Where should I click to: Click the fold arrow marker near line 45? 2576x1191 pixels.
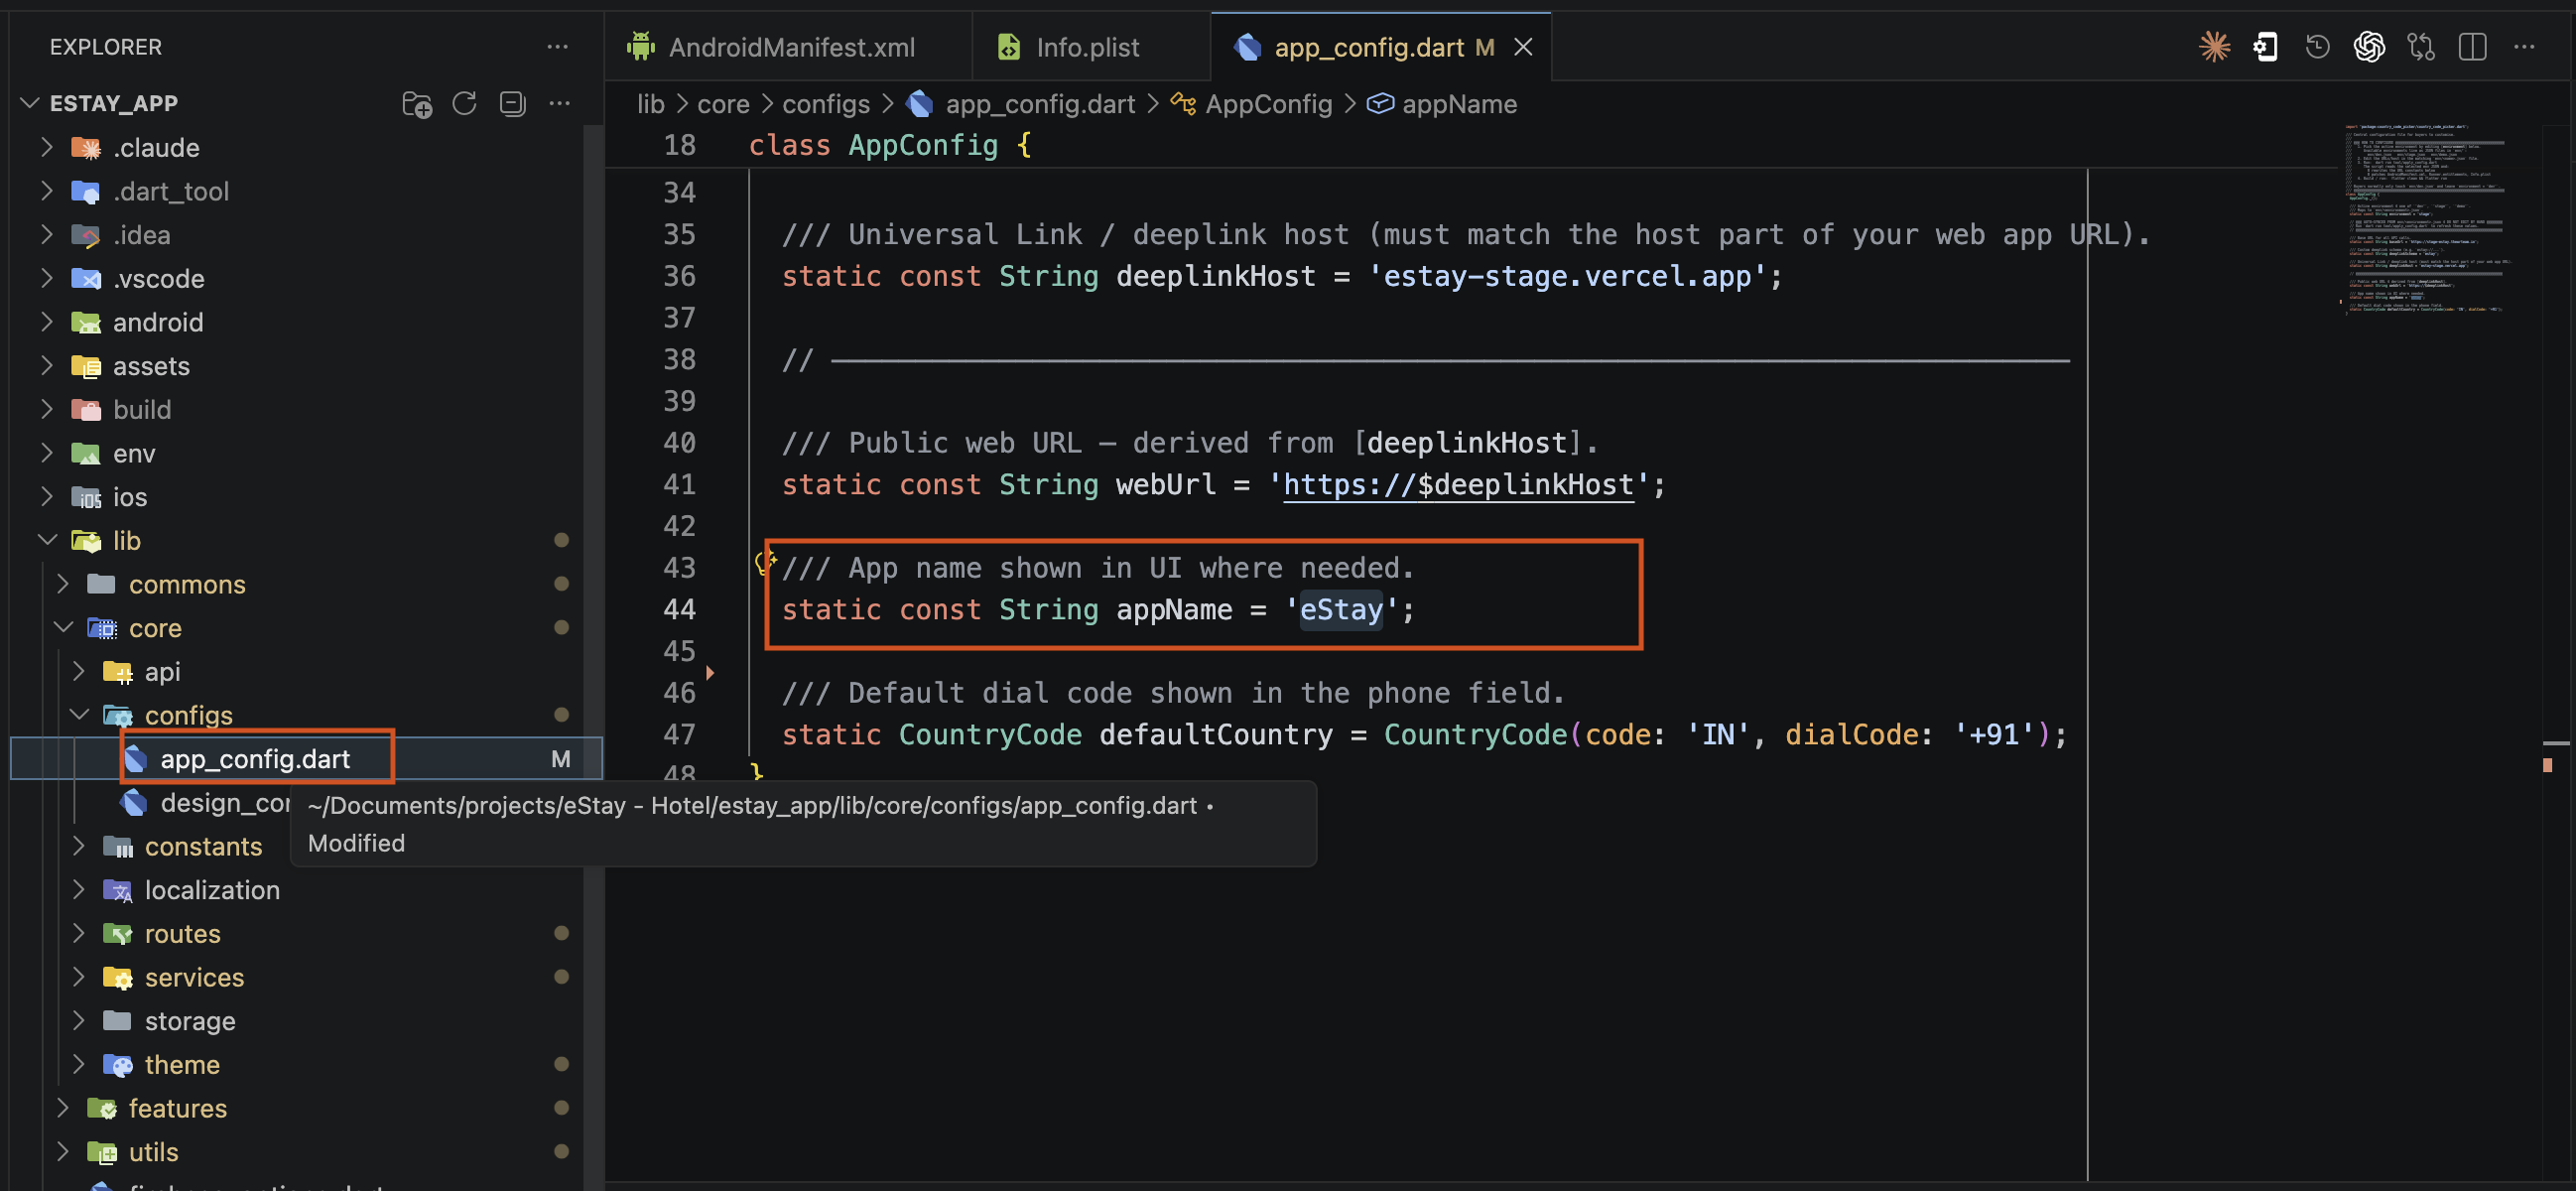pyautogui.click(x=710, y=673)
